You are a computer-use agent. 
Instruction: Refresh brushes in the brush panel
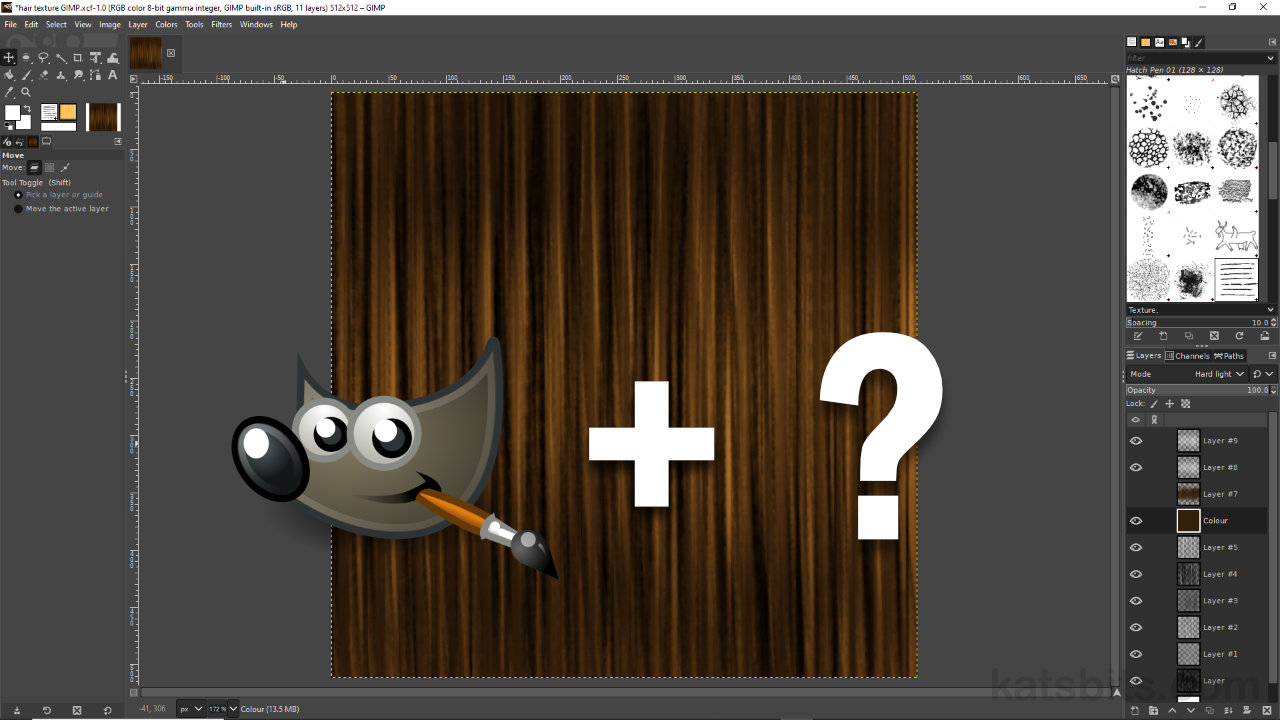click(1240, 336)
